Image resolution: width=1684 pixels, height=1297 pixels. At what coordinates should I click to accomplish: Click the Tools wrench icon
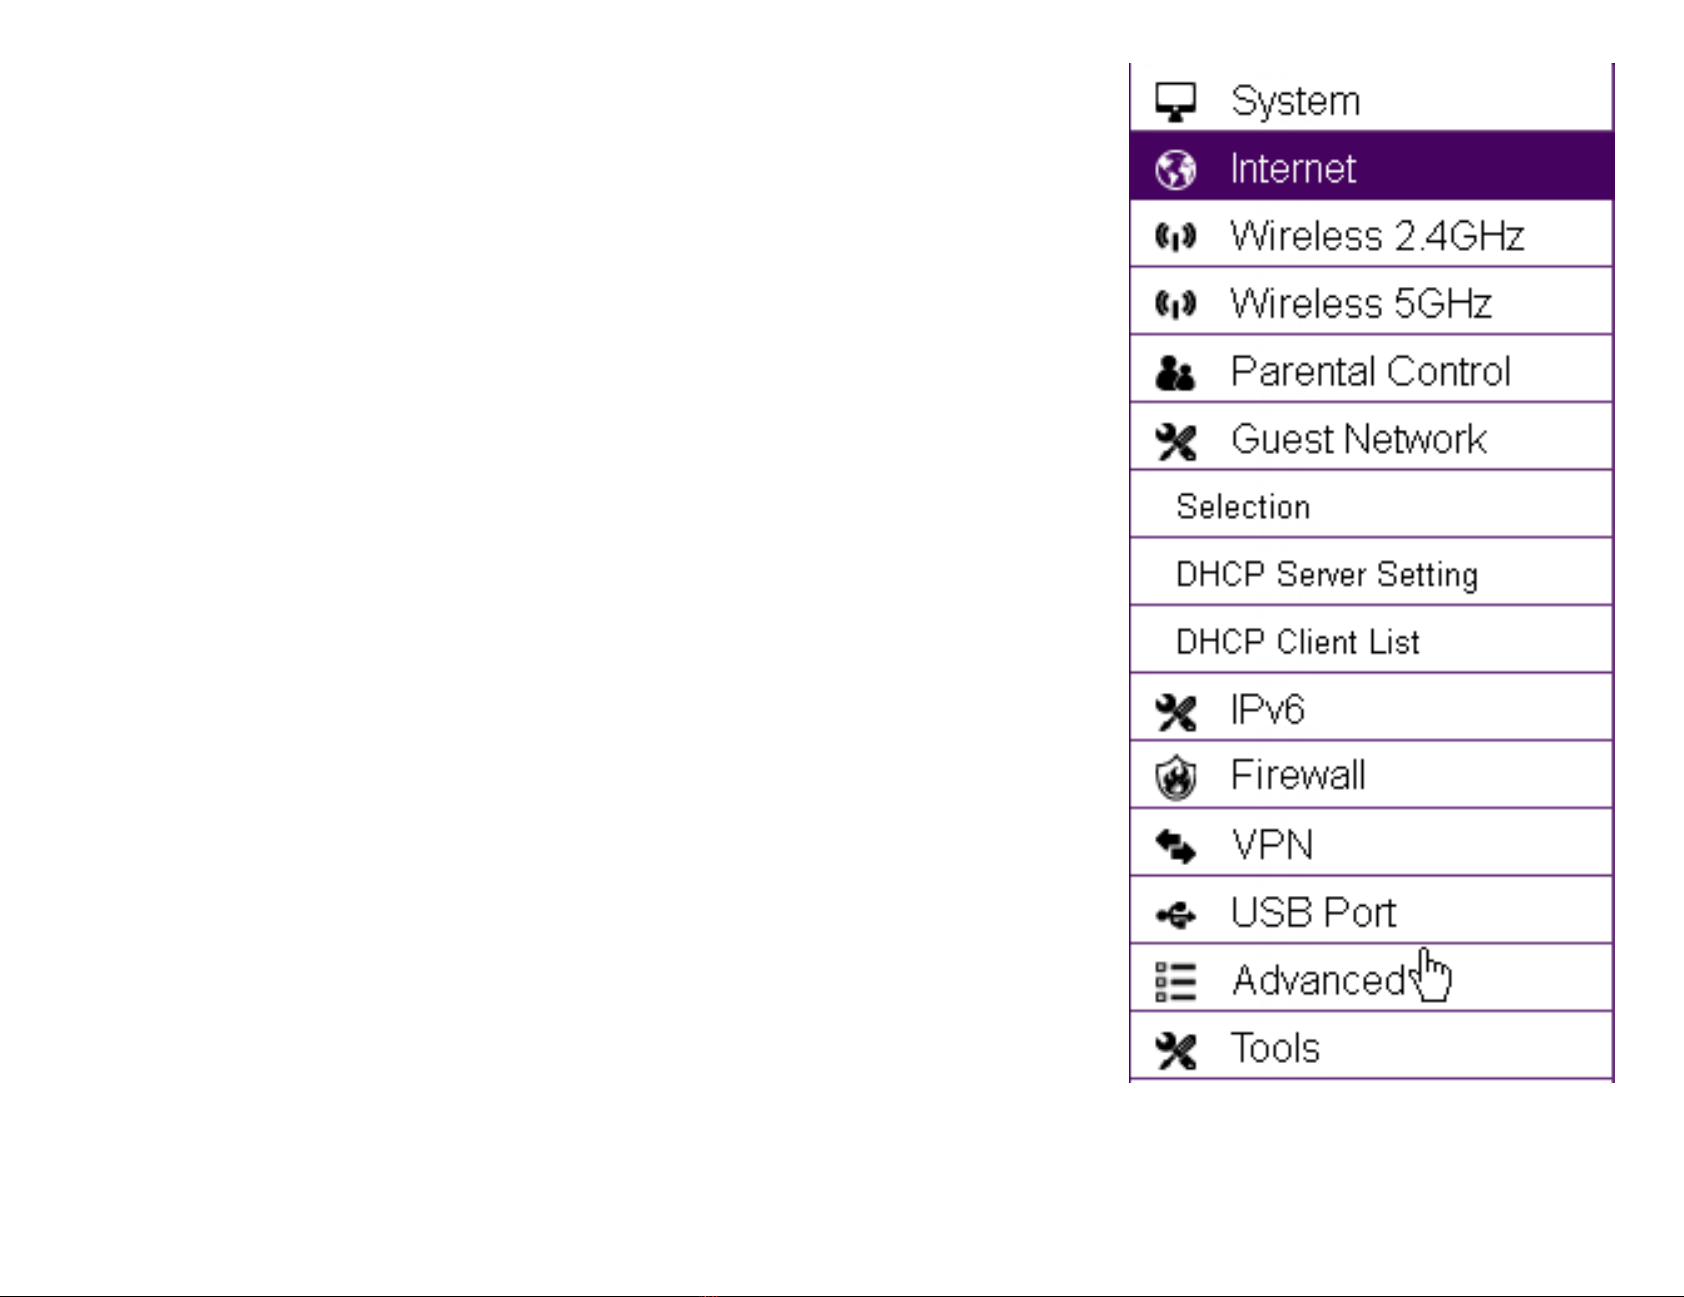coord(1175,1050)
